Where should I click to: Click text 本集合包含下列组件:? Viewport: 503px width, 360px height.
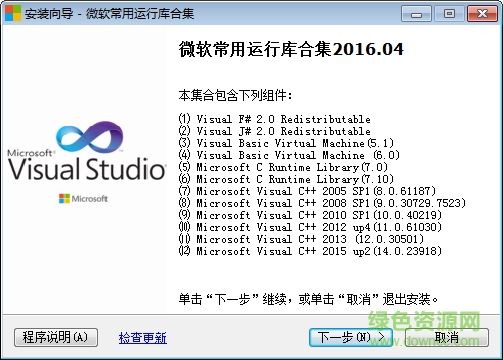tap(235, 95)
